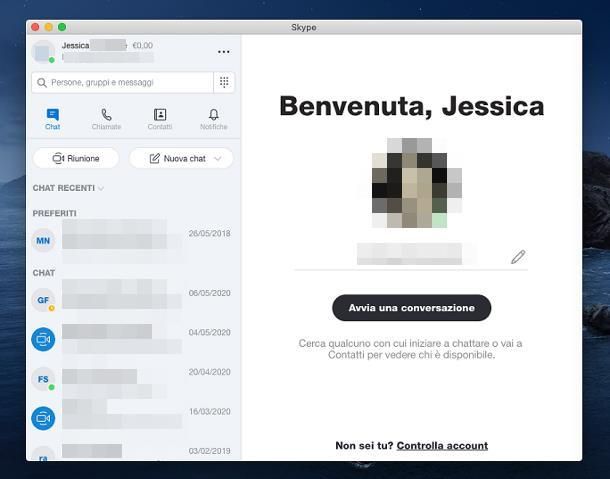
Task: Click the Jessica name in the header
Action: 75,46
